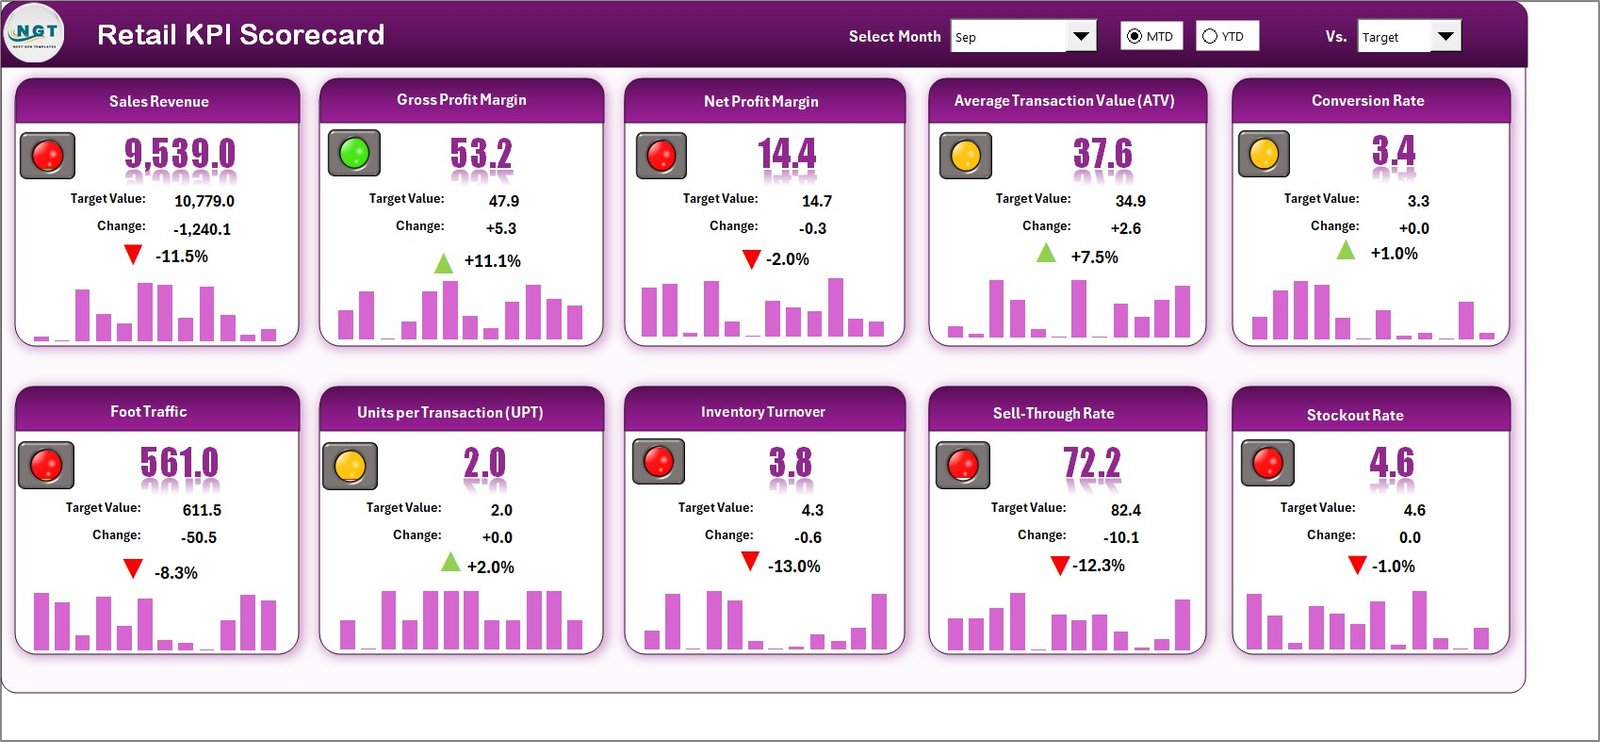Click the yellow status light on Average Transaction Value
Screen dimensions: 1600x742
pos(965,156)
